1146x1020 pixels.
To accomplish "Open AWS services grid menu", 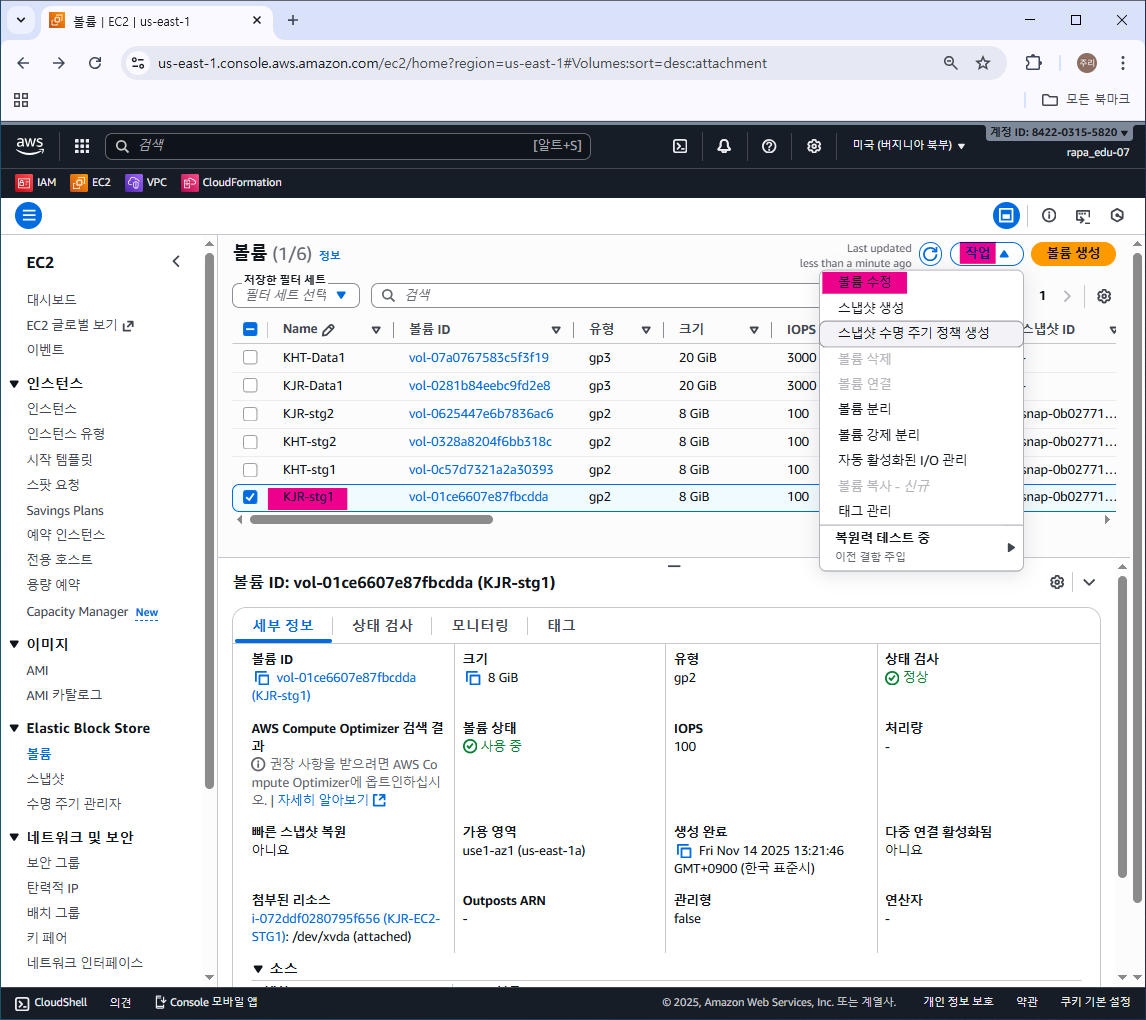I will pos(82,146).
